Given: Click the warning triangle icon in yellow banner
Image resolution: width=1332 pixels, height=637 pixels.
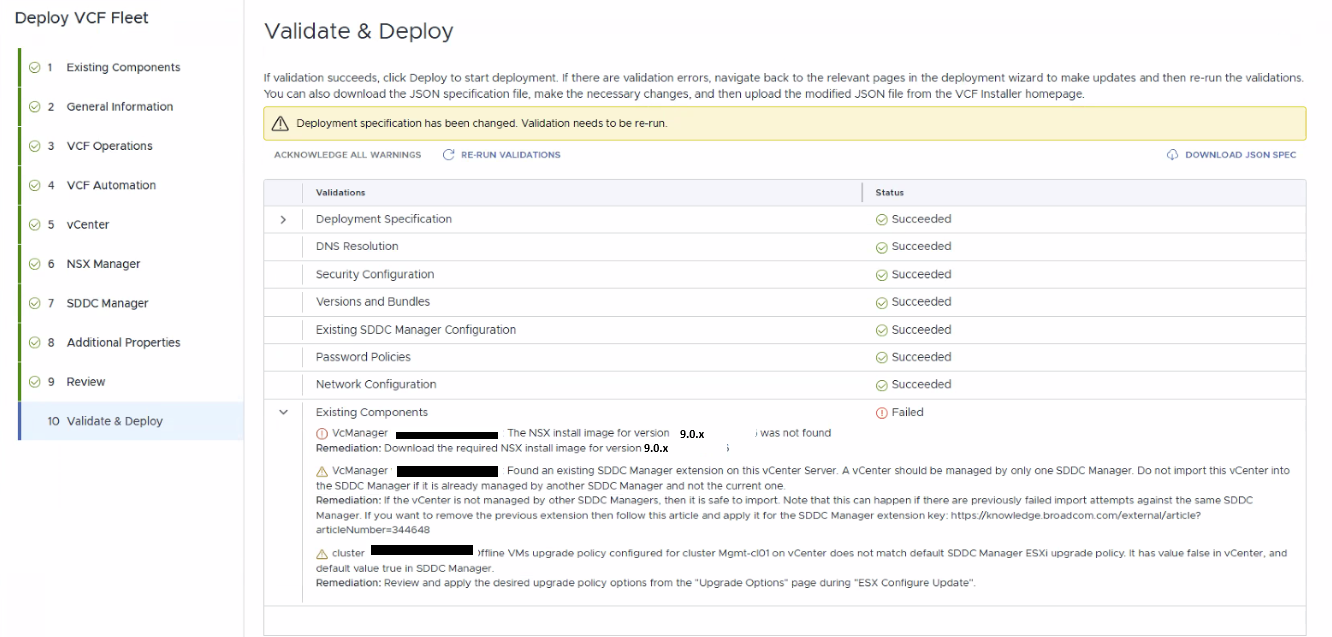Looking at the screenshot, I should 281,124.
